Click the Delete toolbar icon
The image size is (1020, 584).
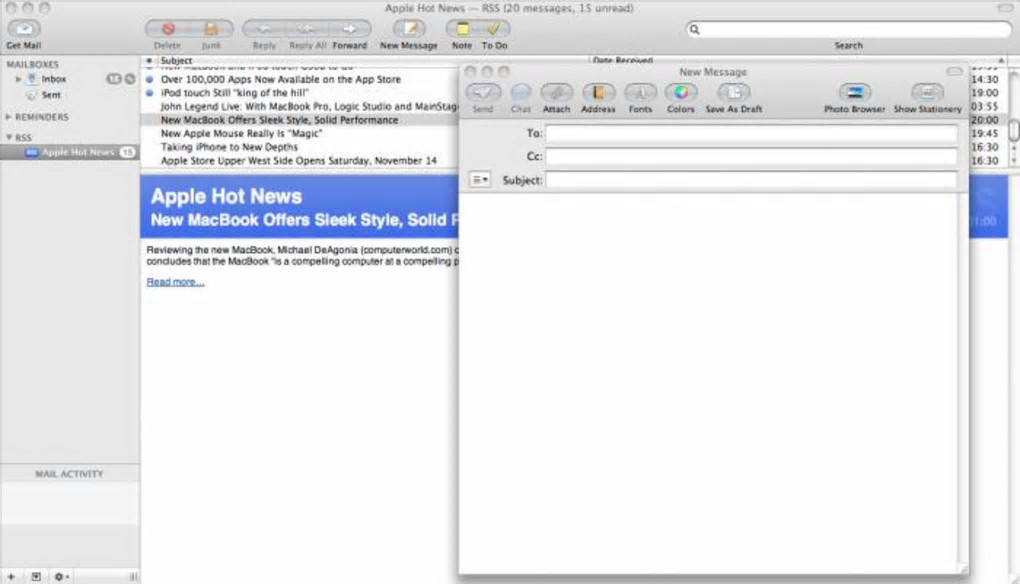point(168,29)
